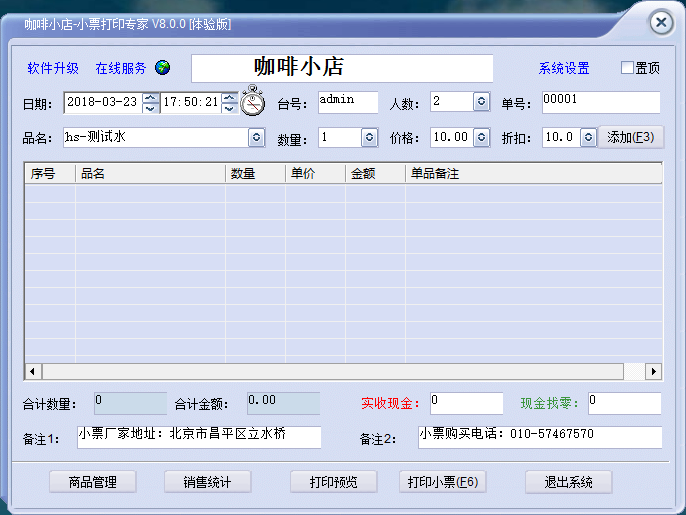
Task: Decrease the time with the down arrow
Action: 230,108
